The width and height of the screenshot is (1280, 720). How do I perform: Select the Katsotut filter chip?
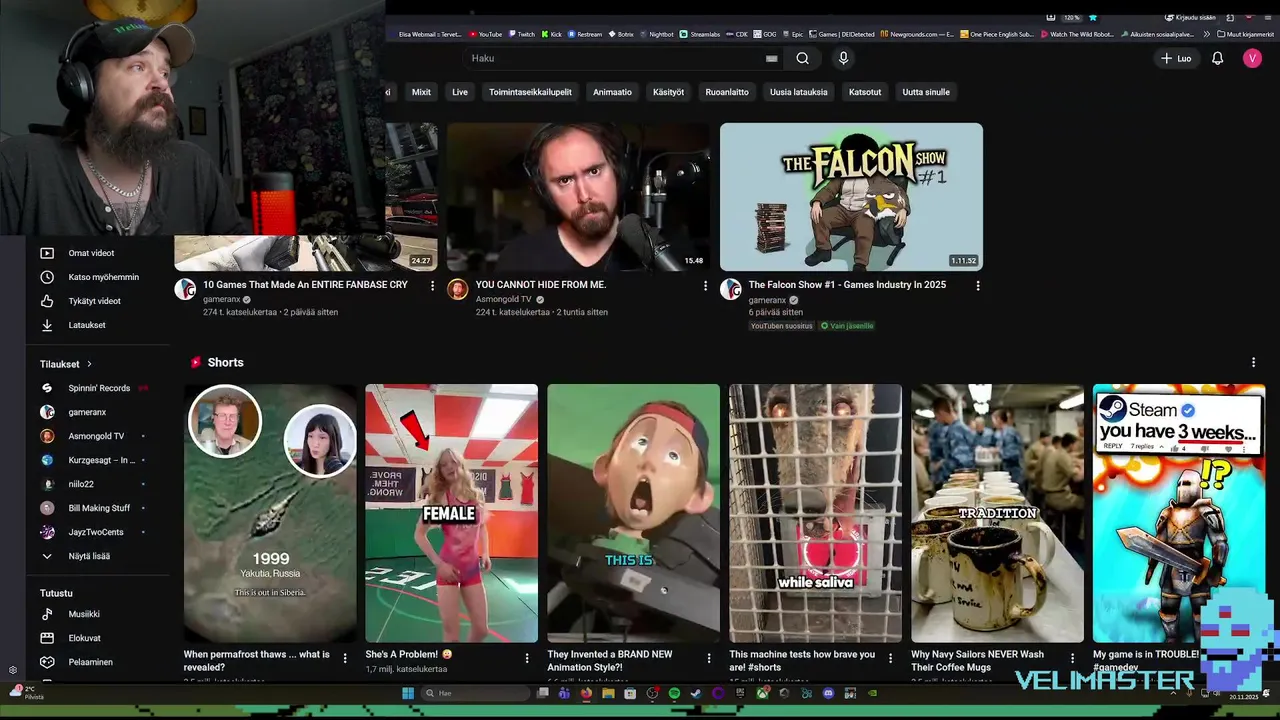[865, 92]
